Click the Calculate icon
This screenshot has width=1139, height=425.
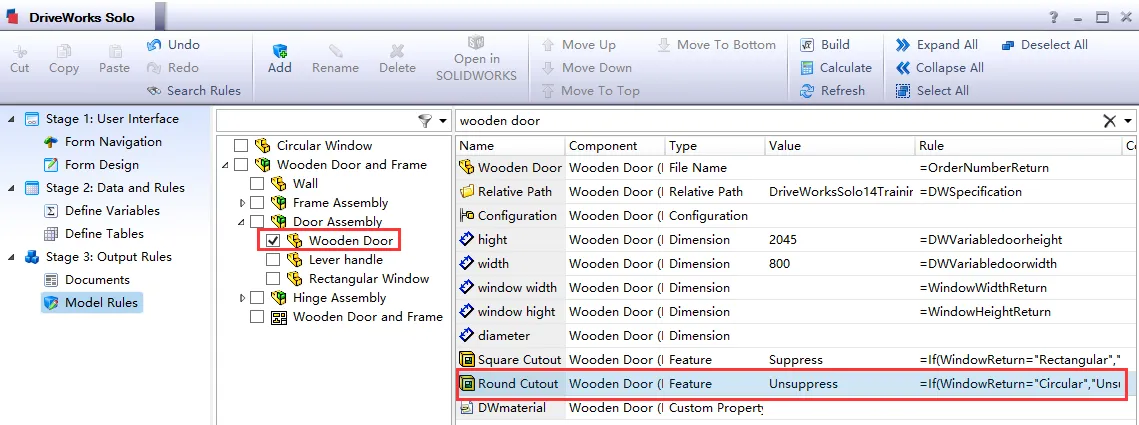(x=807, y=68)
